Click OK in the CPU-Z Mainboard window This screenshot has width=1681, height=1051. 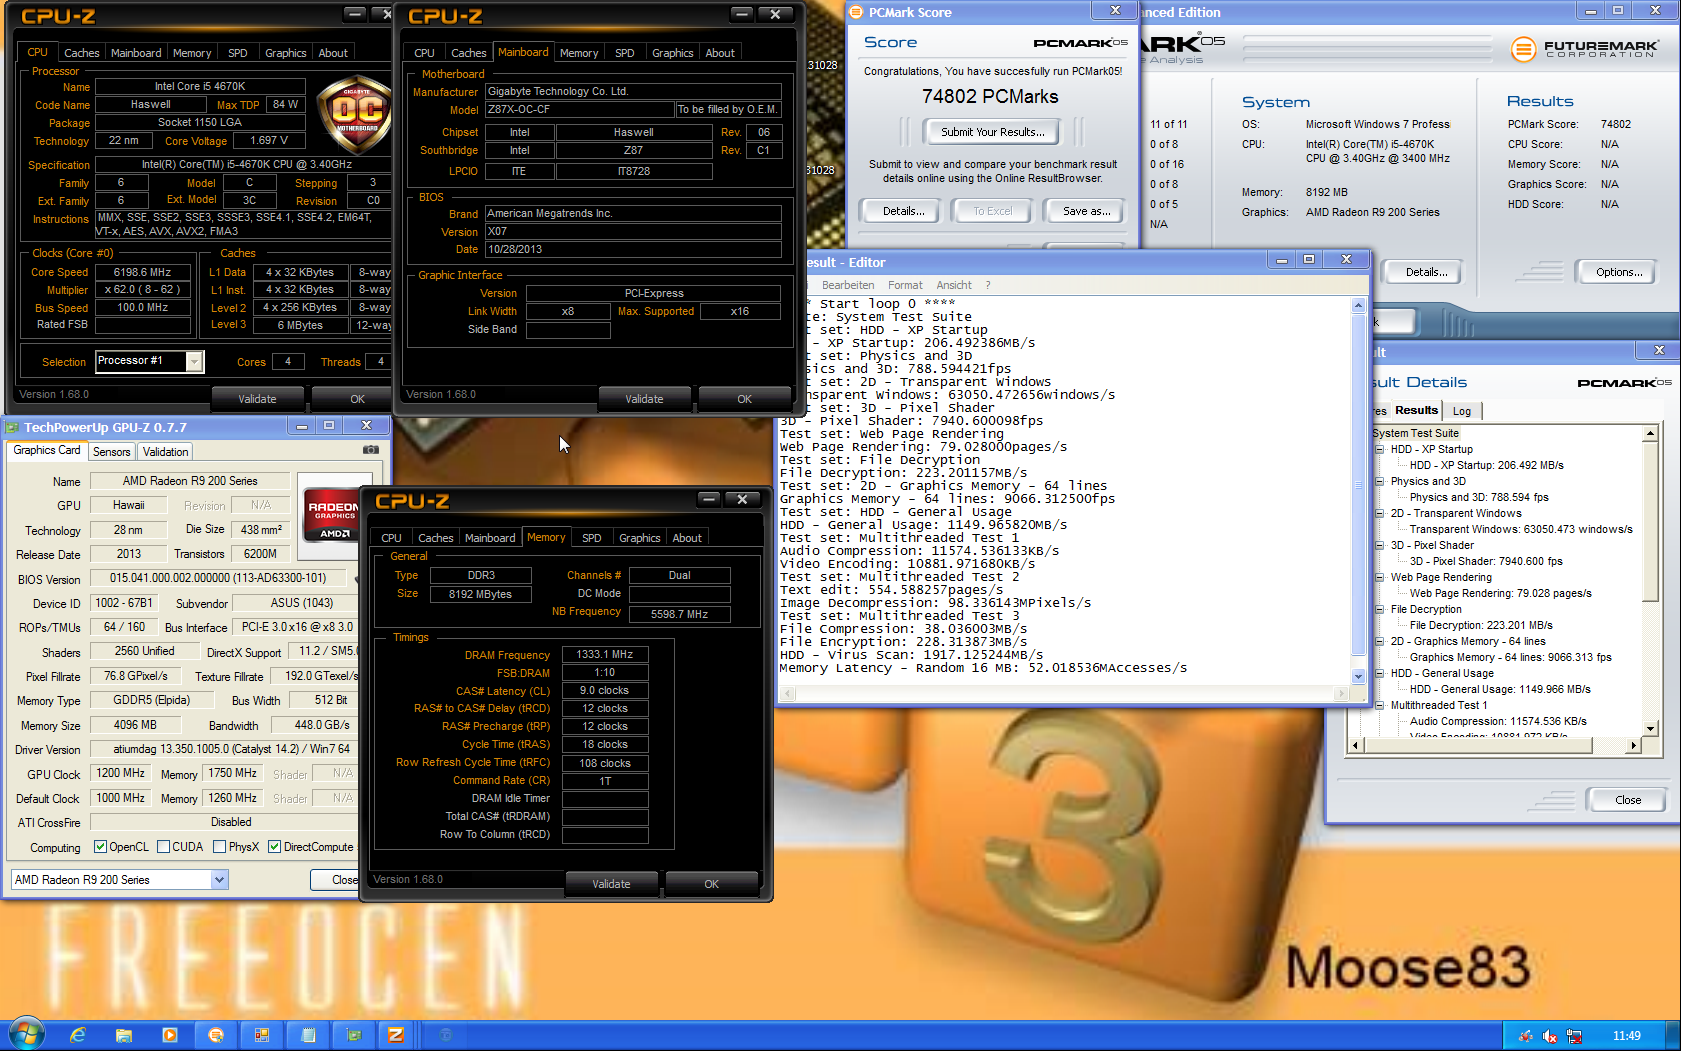pos(744,399)
